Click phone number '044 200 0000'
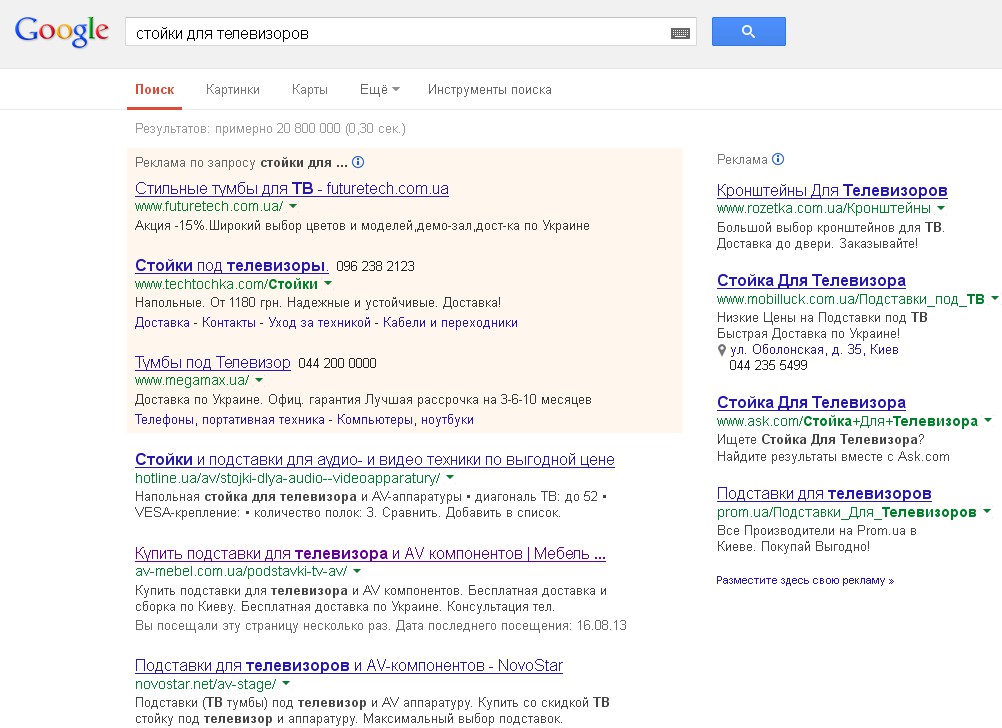This screenshot has width=1002, height=728. (x=337, y=364)
